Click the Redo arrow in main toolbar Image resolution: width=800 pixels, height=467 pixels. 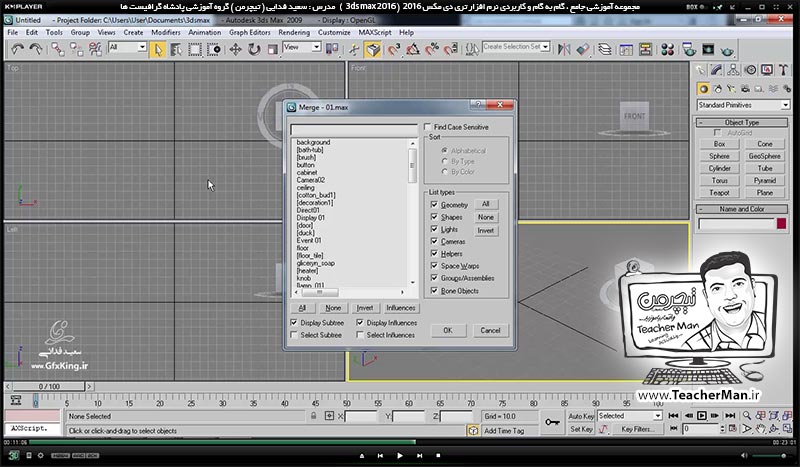point(36,49)
